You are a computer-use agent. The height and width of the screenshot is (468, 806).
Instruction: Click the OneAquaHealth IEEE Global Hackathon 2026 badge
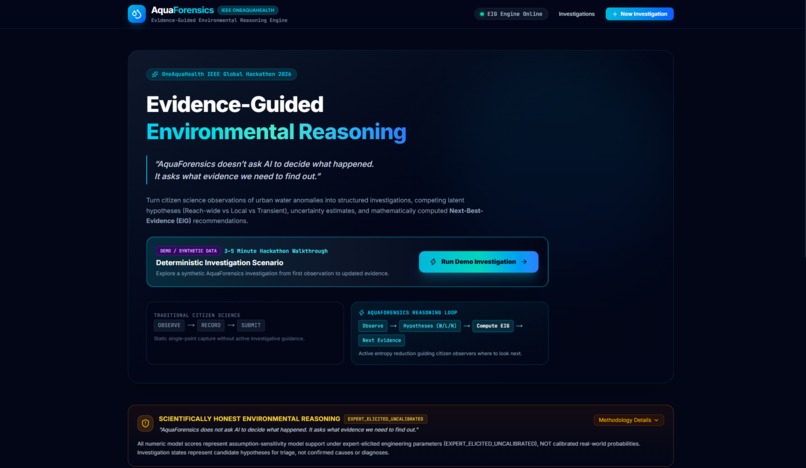(x=222, y=74)
